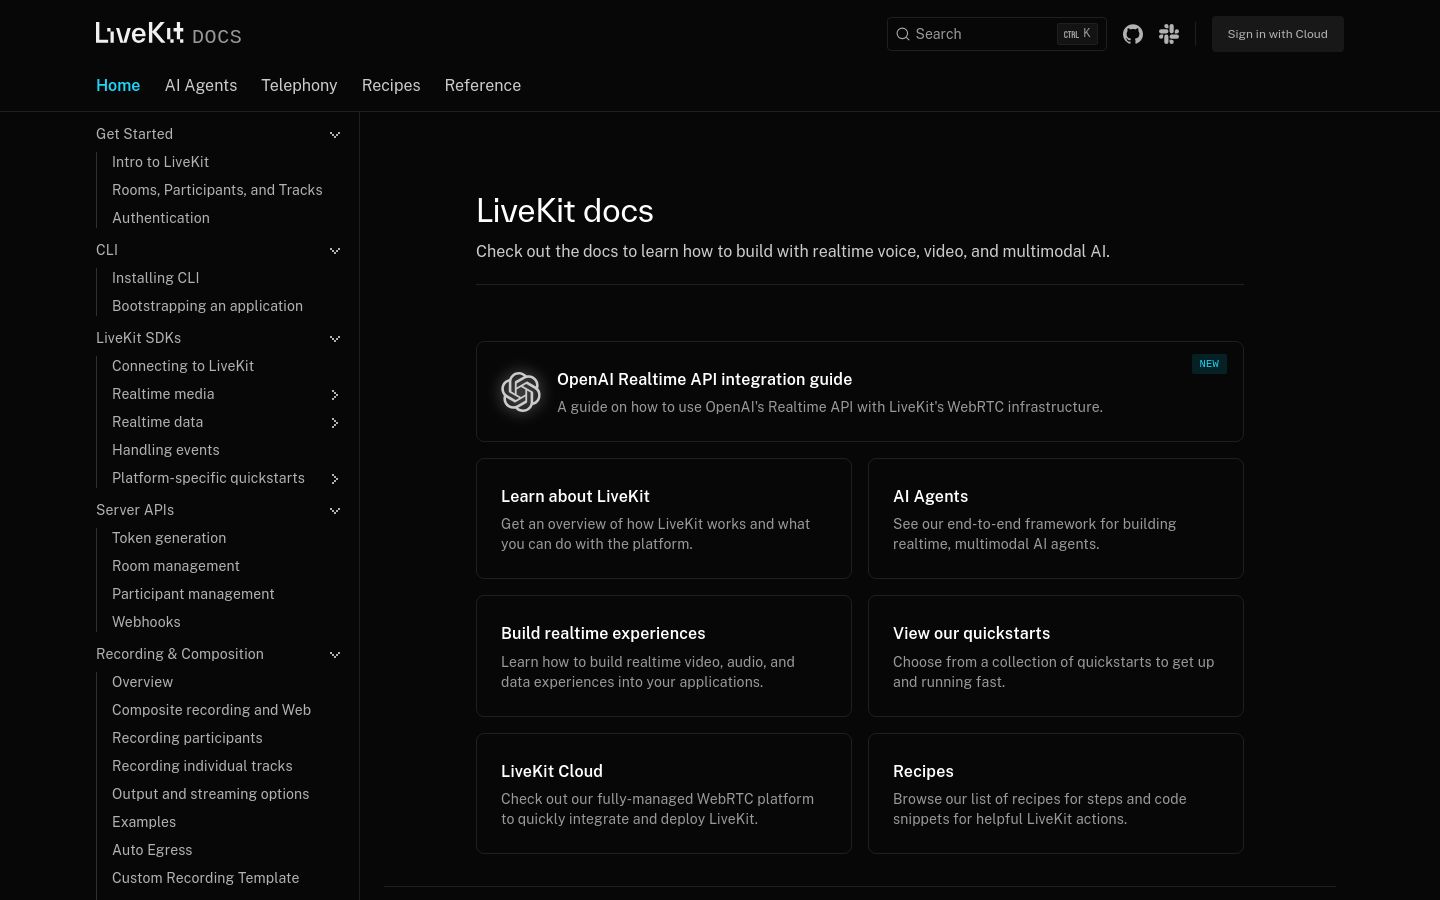1440x900 pixels.
Task: Expand the Realtime data submenu
Action: tap(335, 423)
